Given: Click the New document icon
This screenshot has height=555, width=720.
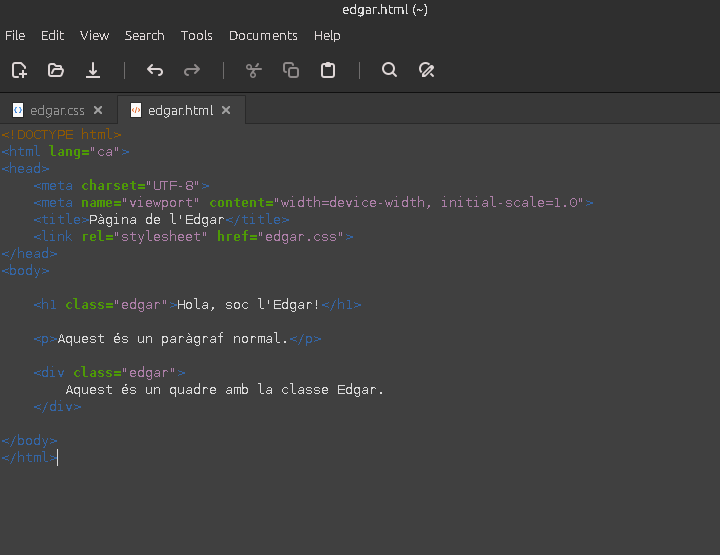Looking at the screenshot, I should click(x=19, y=70).
